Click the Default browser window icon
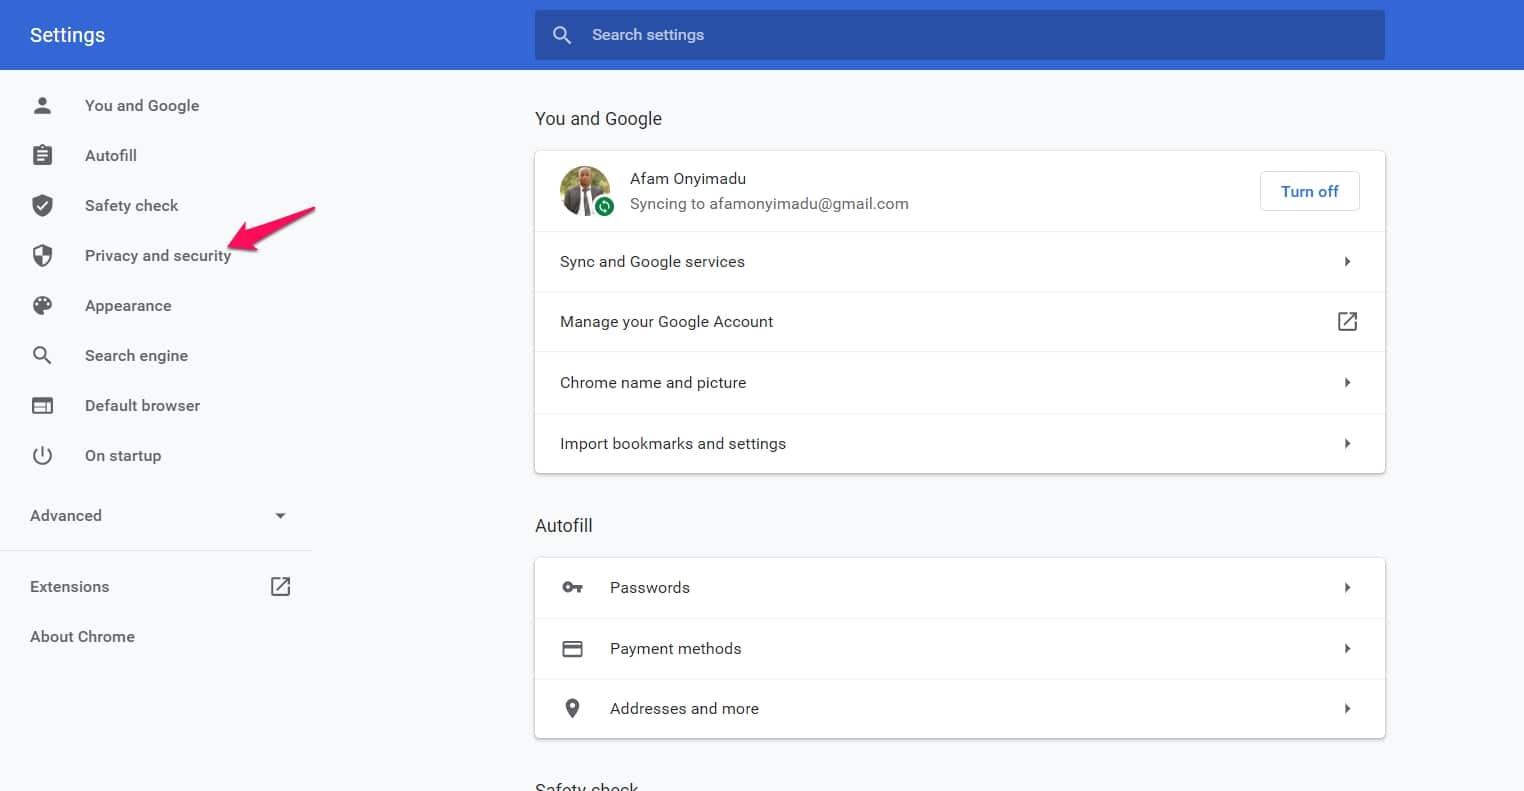 pos(42,405)
